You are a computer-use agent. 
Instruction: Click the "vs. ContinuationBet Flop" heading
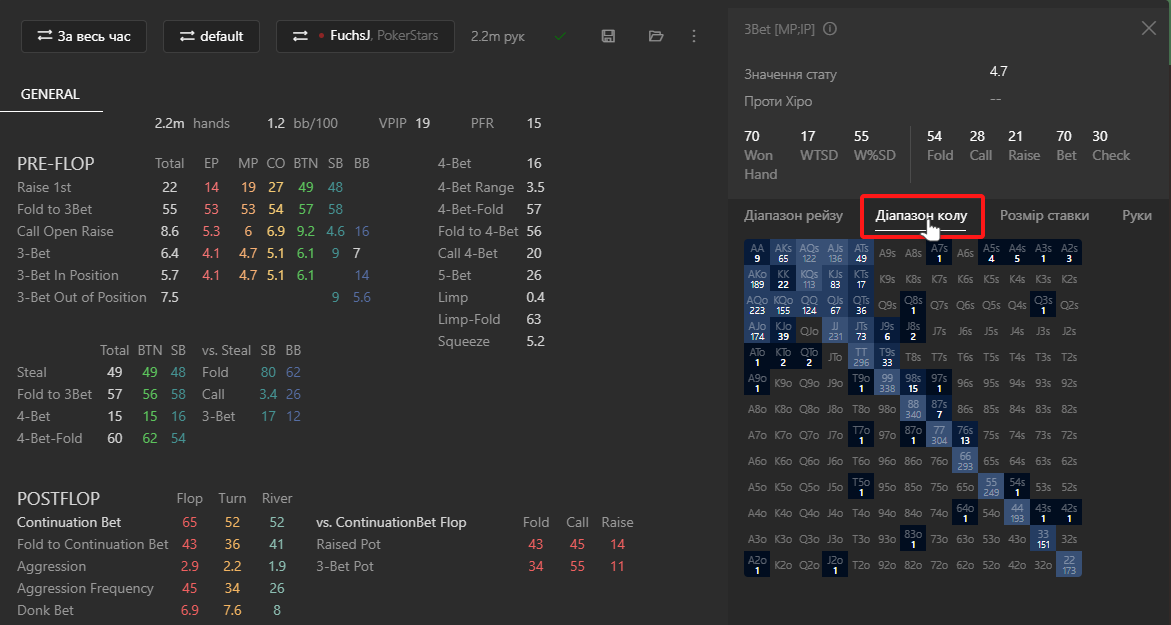pos(391,523)
